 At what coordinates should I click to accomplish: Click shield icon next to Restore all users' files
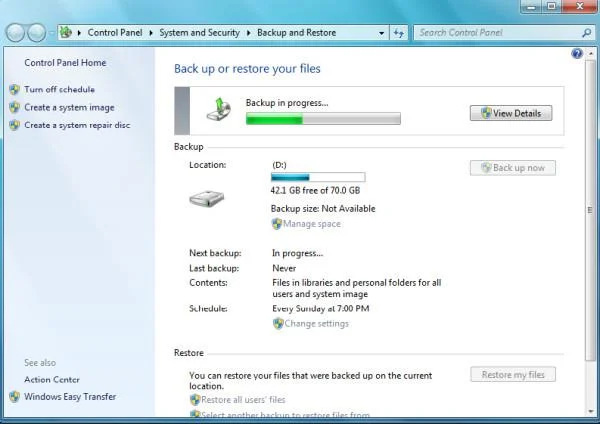pos(195,400)
